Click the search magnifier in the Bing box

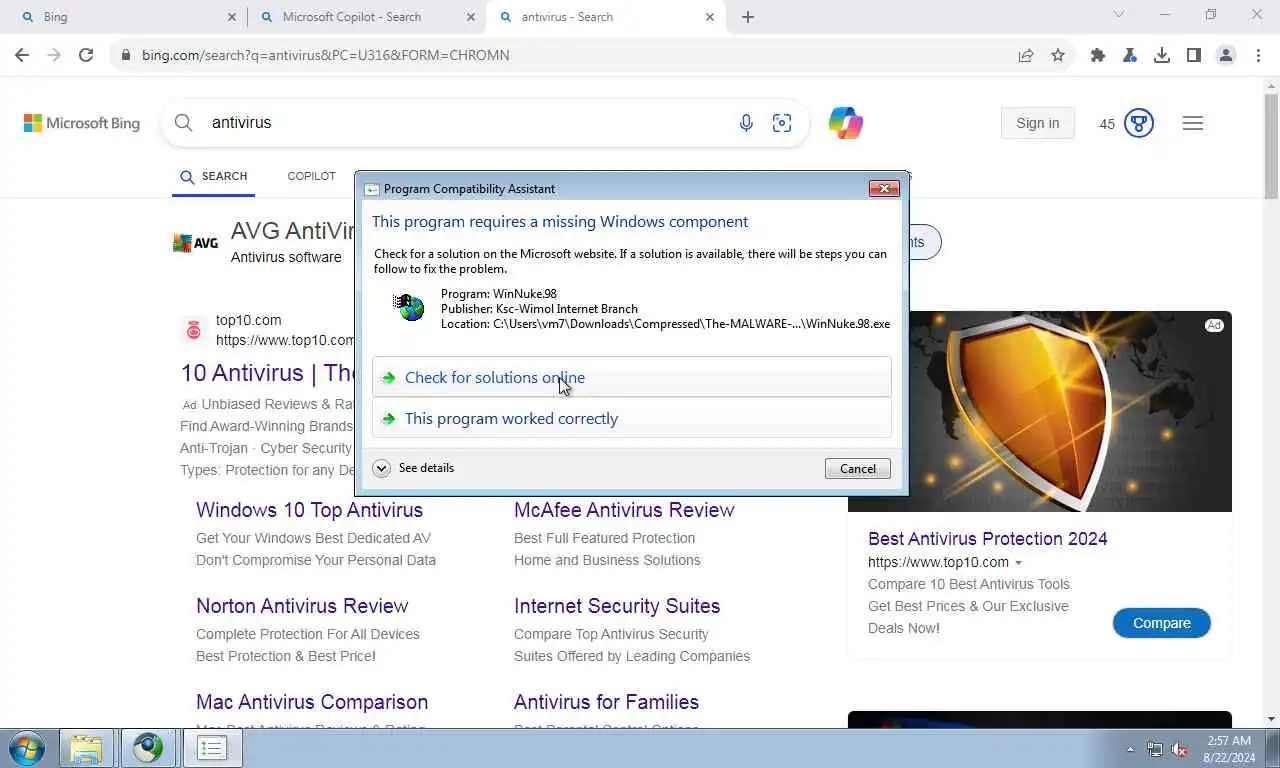(x=183, y=123)
